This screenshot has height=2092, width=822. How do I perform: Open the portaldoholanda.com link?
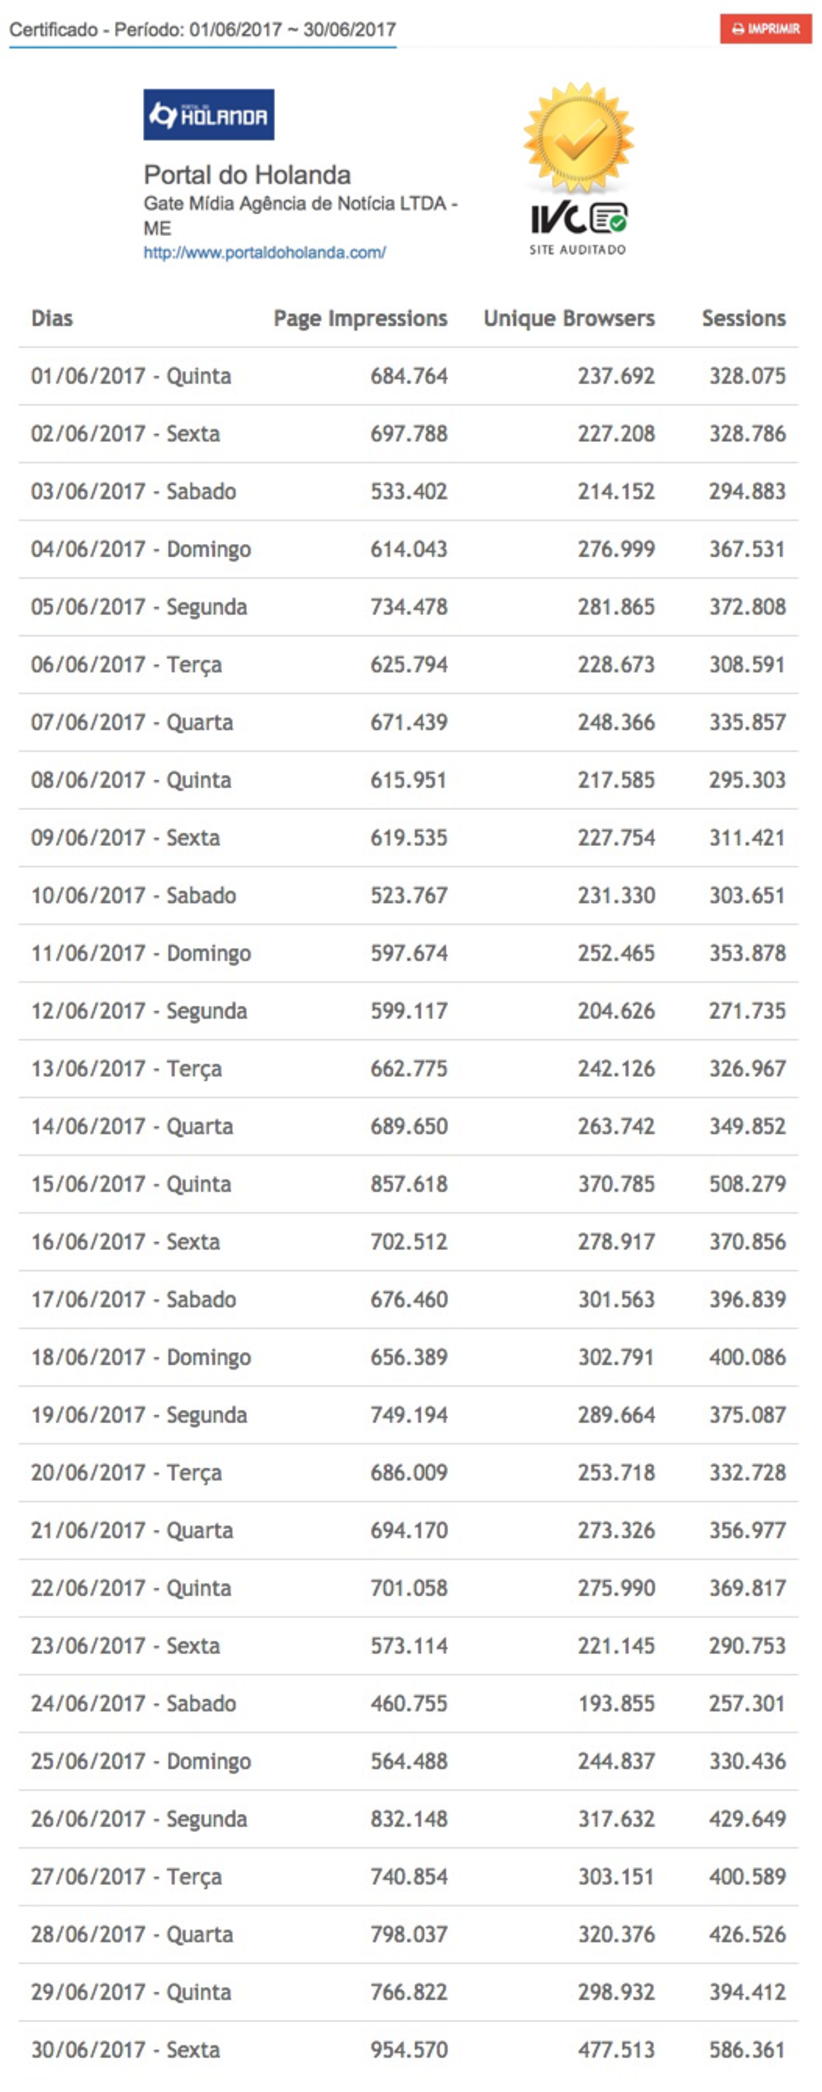264,253
